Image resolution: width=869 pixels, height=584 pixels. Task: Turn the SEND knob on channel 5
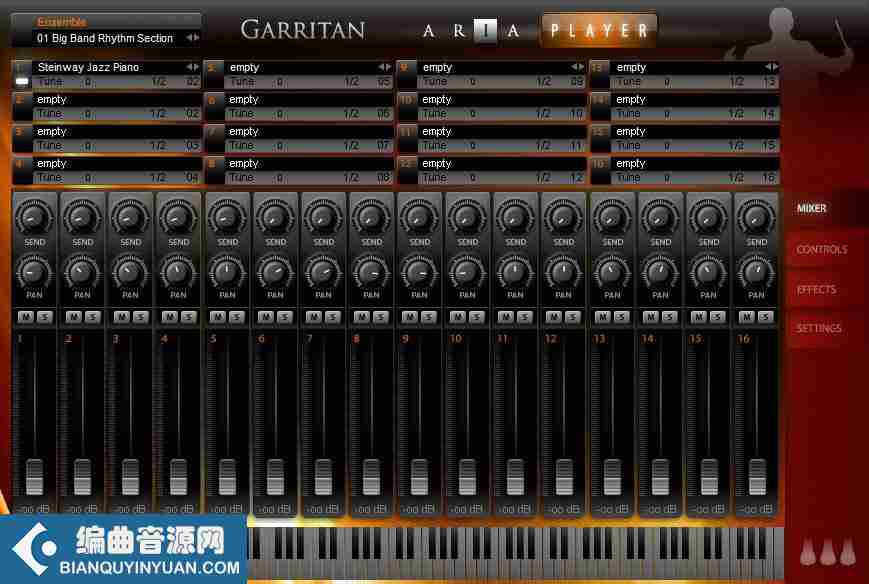[227, 218]
